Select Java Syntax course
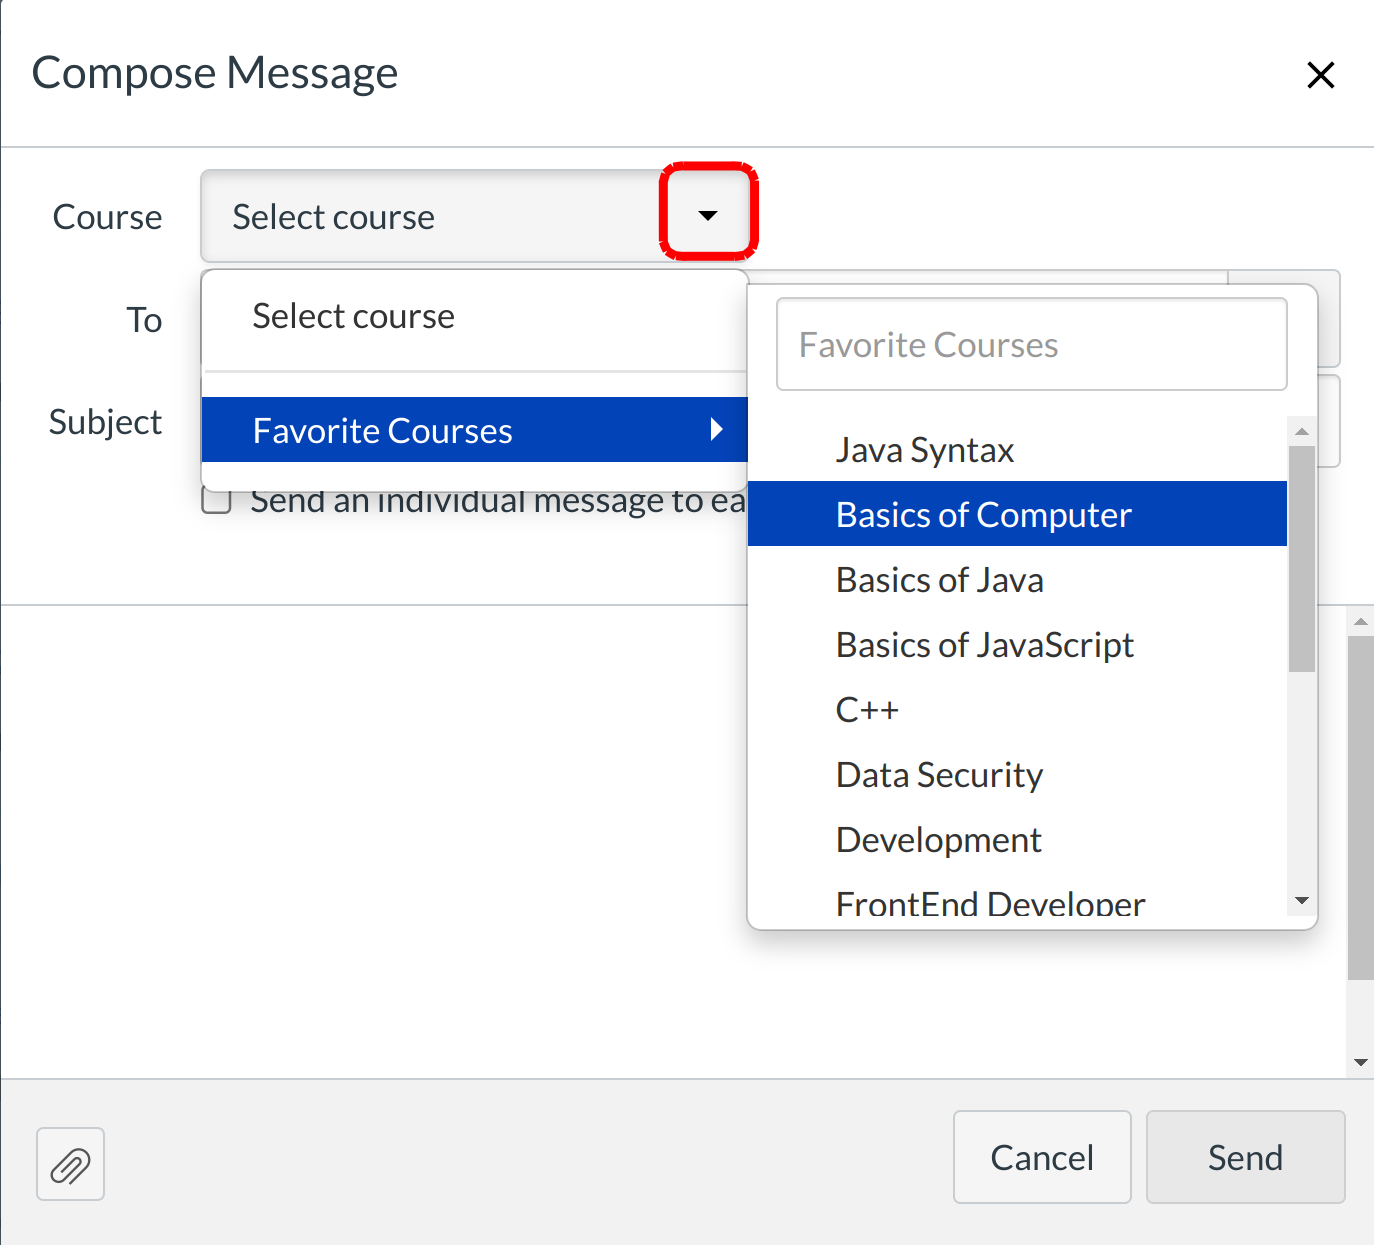 [x=925, y=451]
